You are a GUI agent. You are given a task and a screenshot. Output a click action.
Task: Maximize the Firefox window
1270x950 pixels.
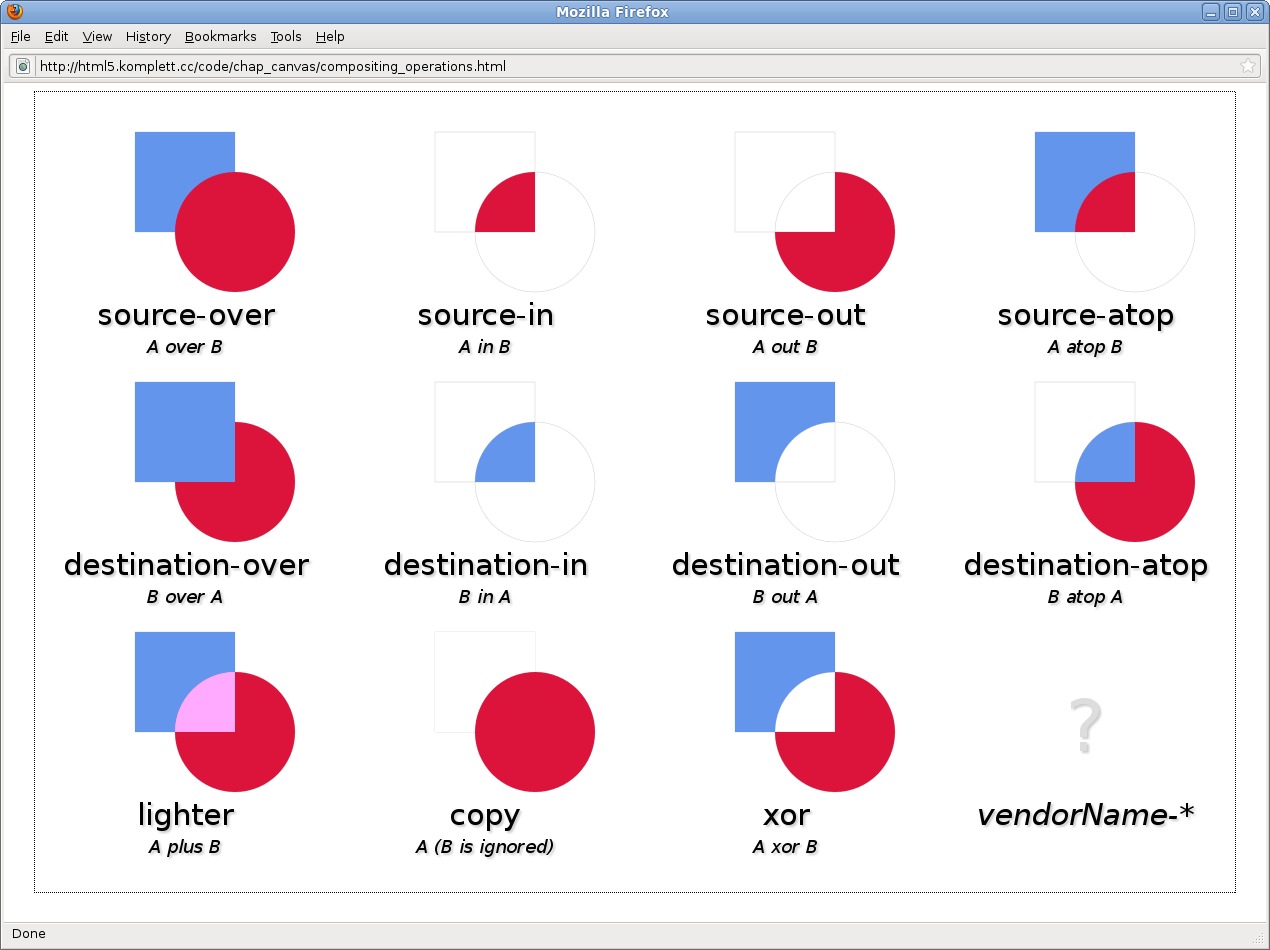(1233, 12)
